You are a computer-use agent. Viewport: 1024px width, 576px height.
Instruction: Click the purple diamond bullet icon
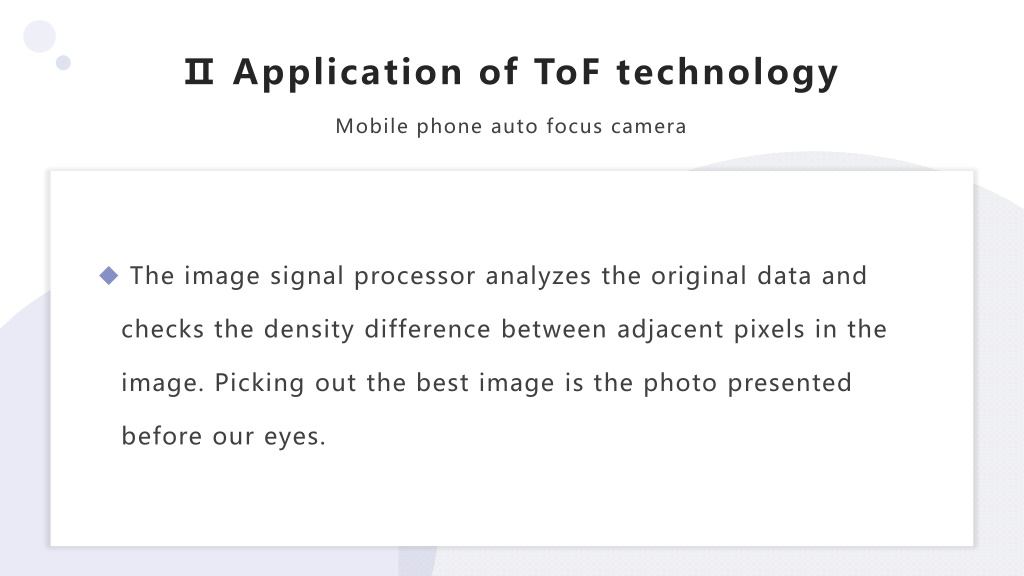108,276
